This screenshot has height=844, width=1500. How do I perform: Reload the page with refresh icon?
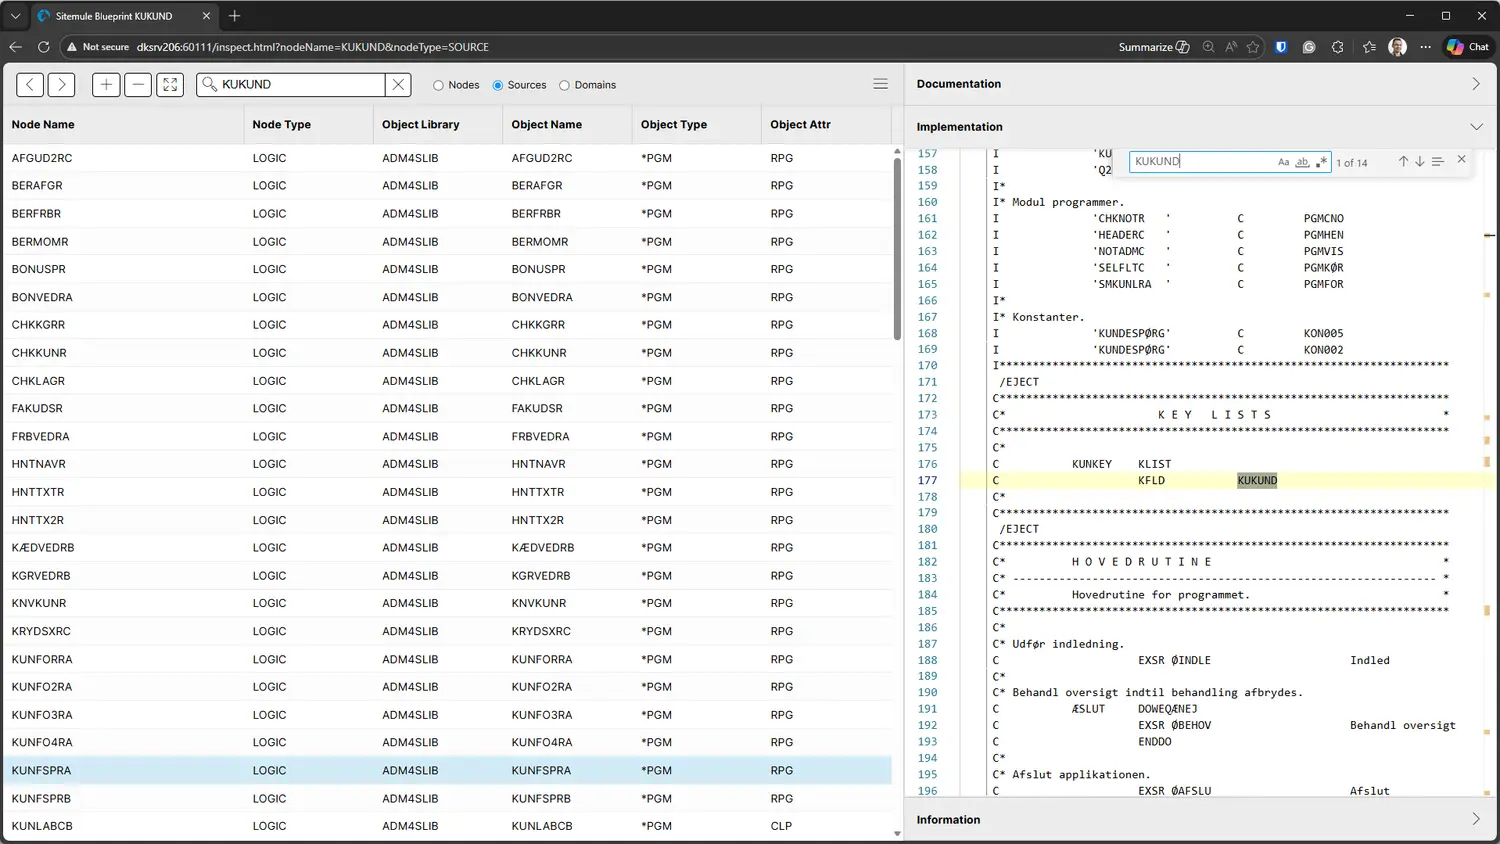43,47
